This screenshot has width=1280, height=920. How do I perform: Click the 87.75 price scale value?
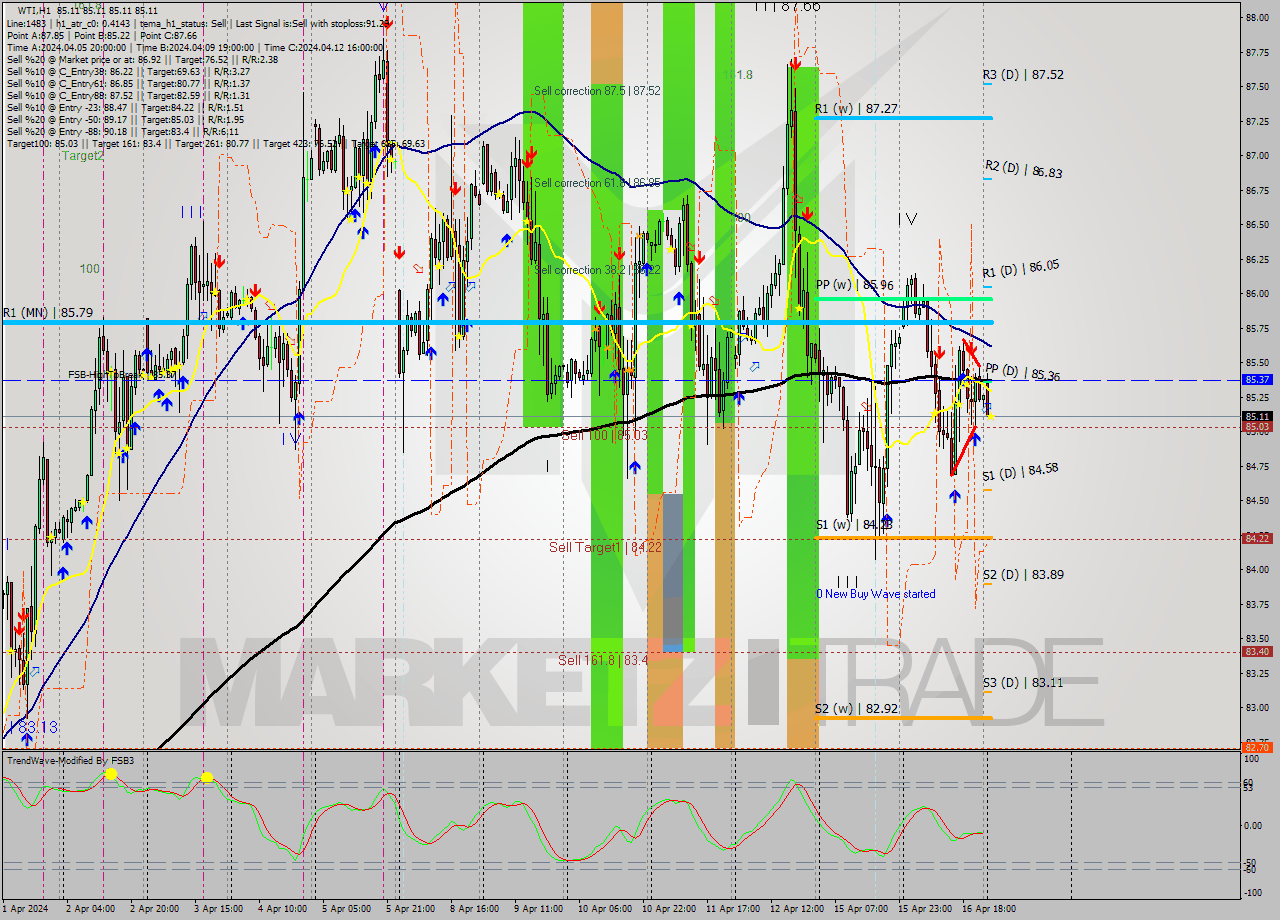click(x=1257, y=53)
